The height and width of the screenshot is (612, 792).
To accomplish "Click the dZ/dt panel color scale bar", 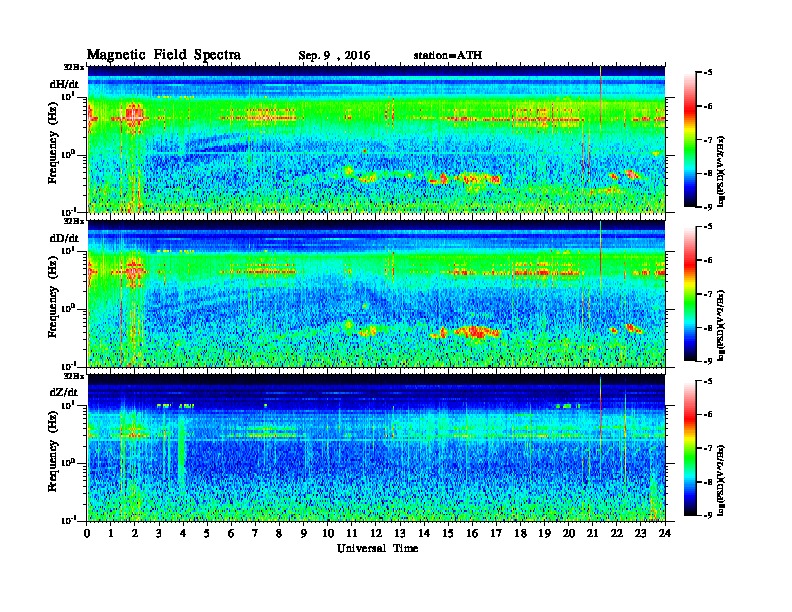I will coord(690,448).
